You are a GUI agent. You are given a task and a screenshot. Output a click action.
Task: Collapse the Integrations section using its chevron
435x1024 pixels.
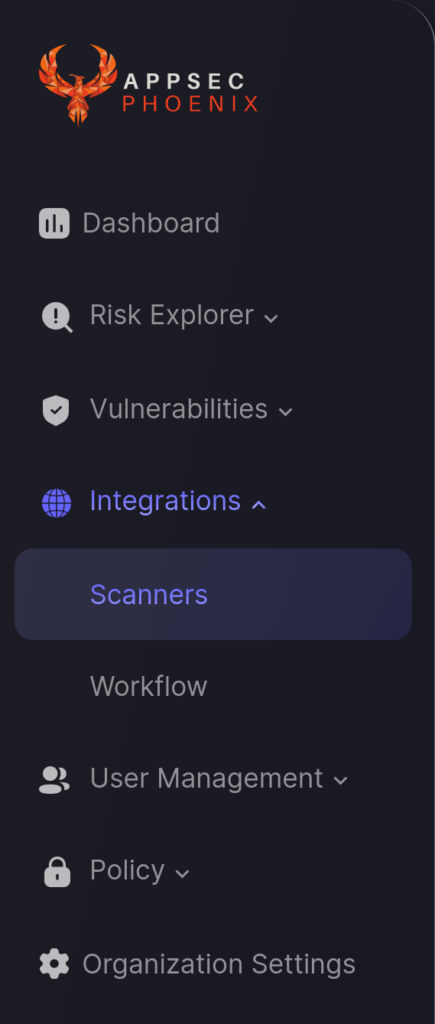[259, 504]
